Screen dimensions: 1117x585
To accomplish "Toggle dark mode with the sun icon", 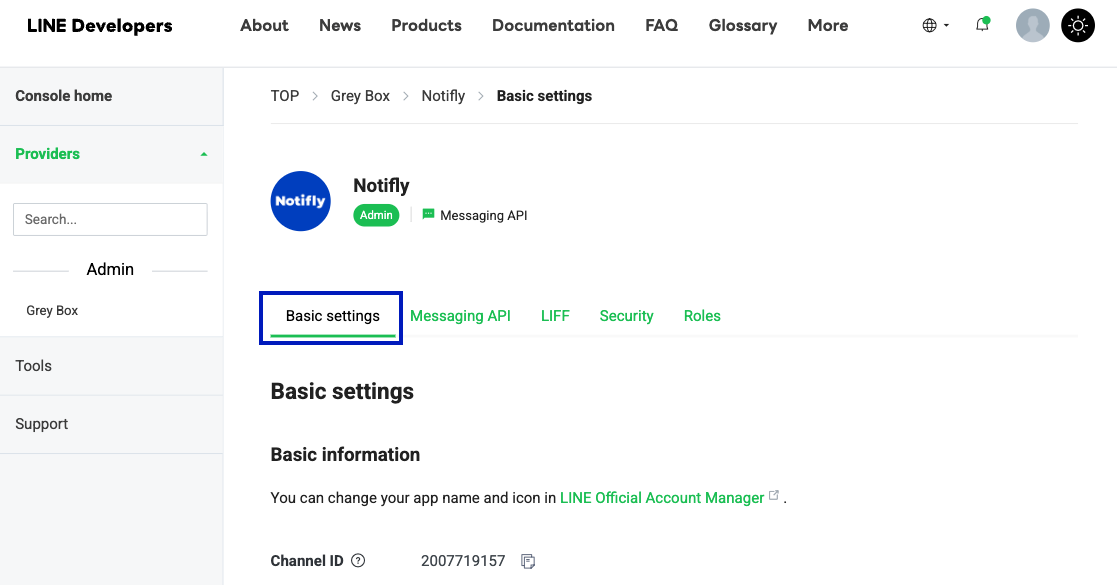I will 1077,25.
